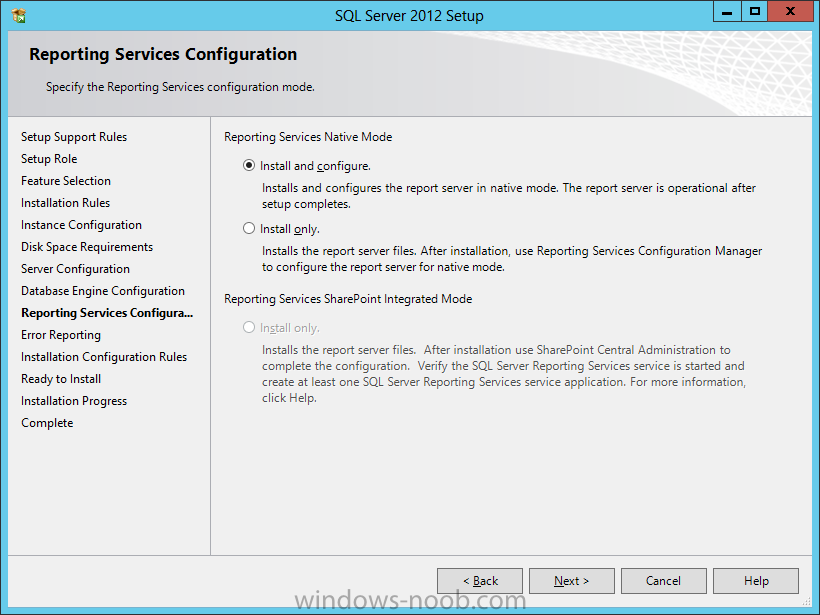Click description 'Installs and configures the report server'

tap(509, 196)
